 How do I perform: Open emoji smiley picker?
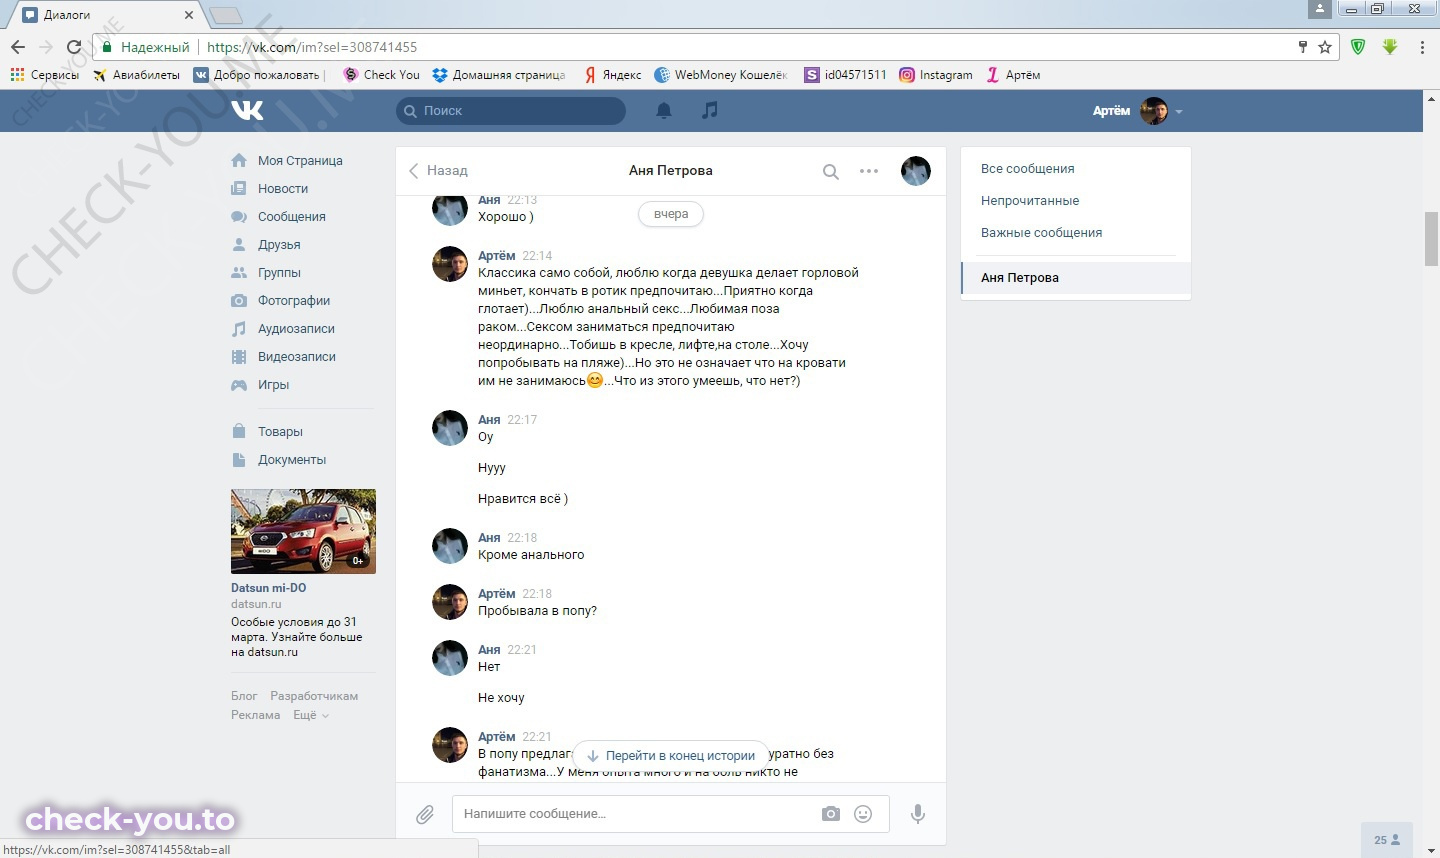coord(863,814)
